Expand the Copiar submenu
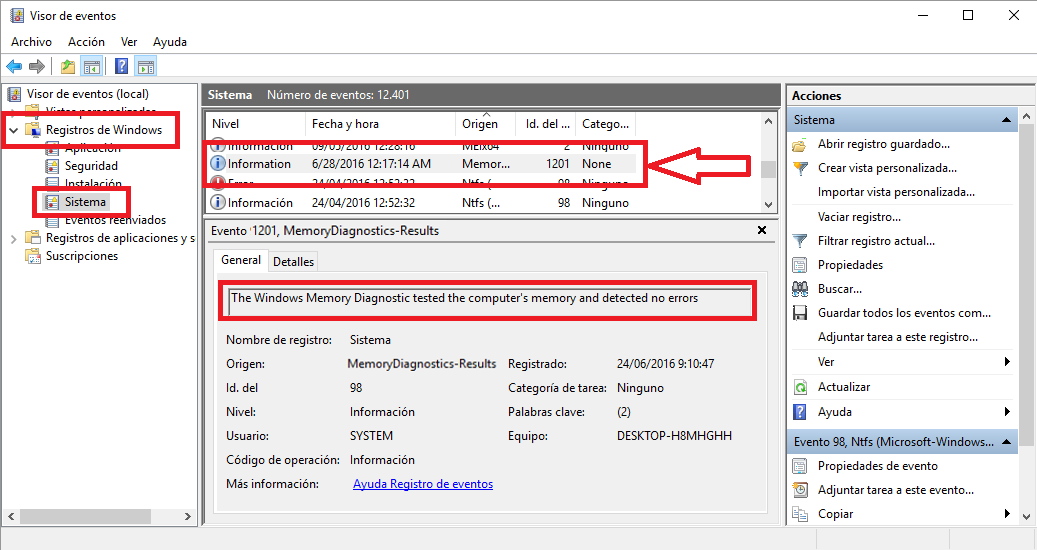1037x550 pixels. coord(1007,514)
